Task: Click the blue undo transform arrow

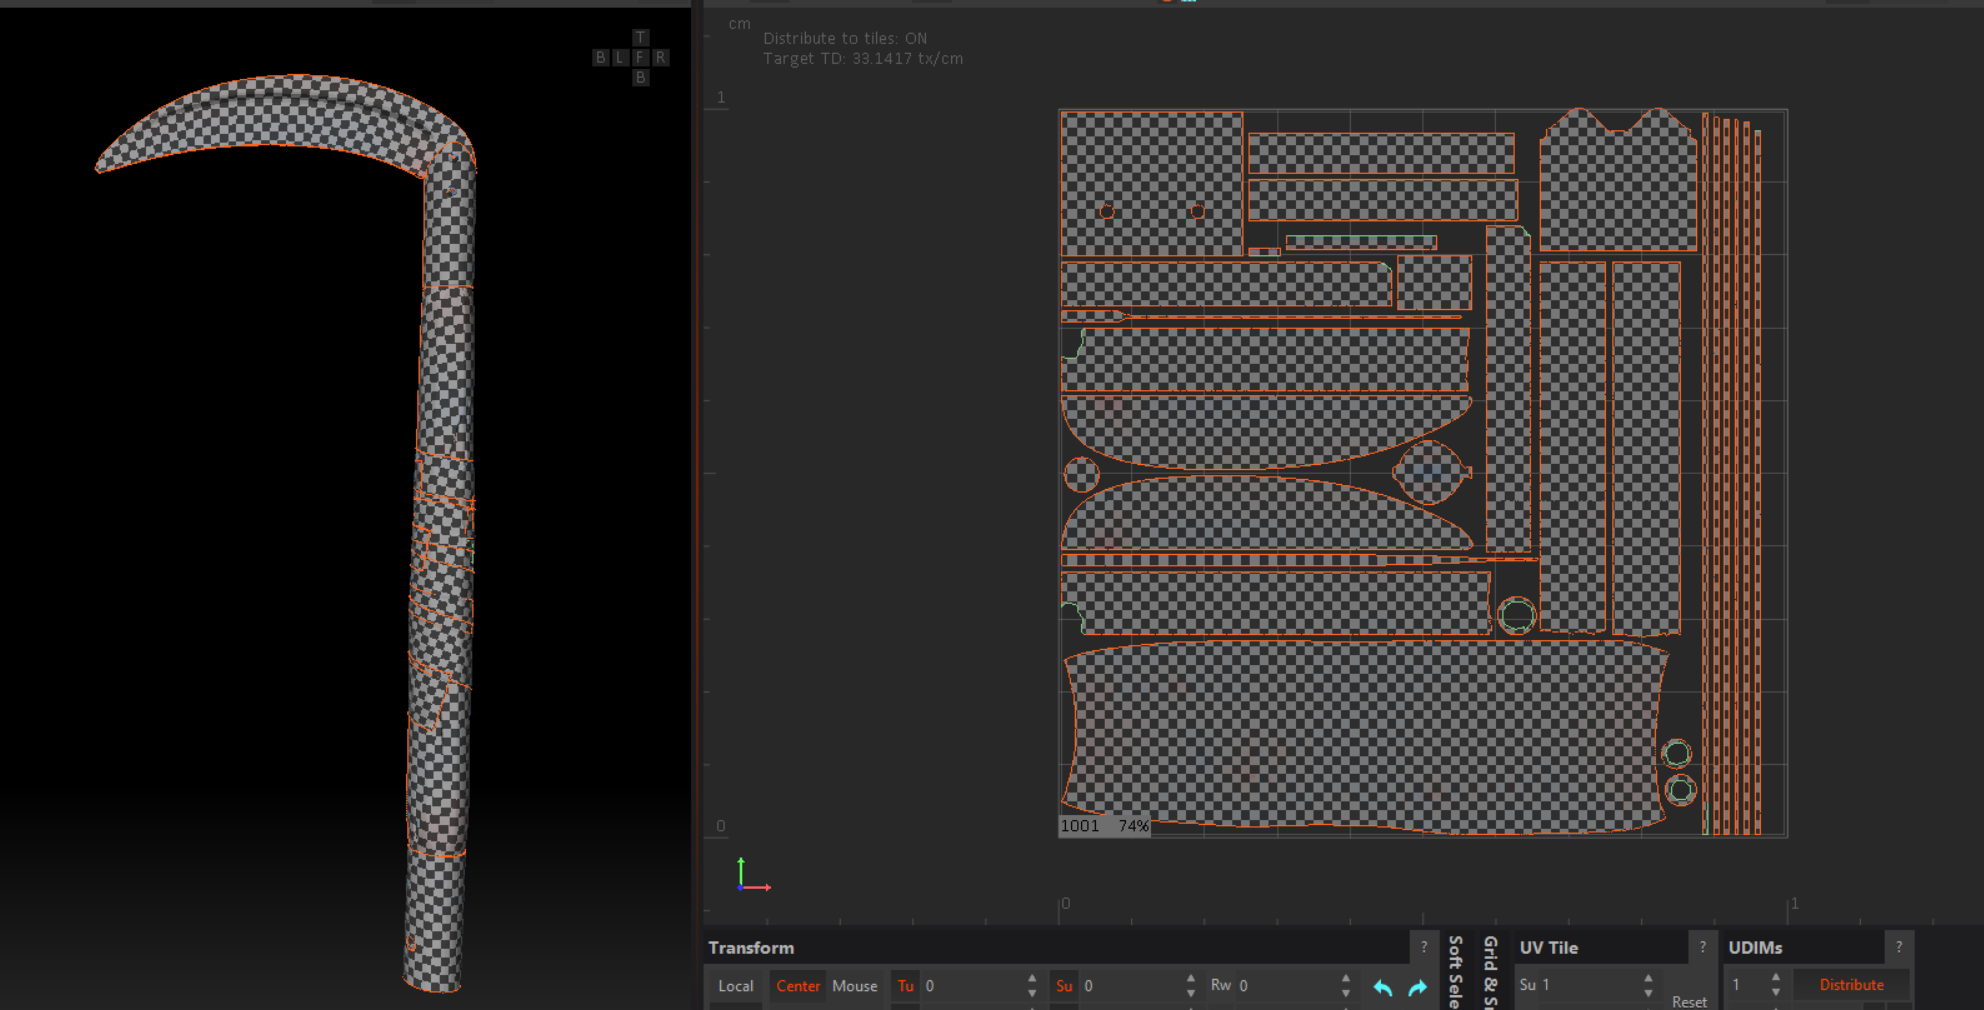Action: pyautogui.click(x=1383, y=987)
